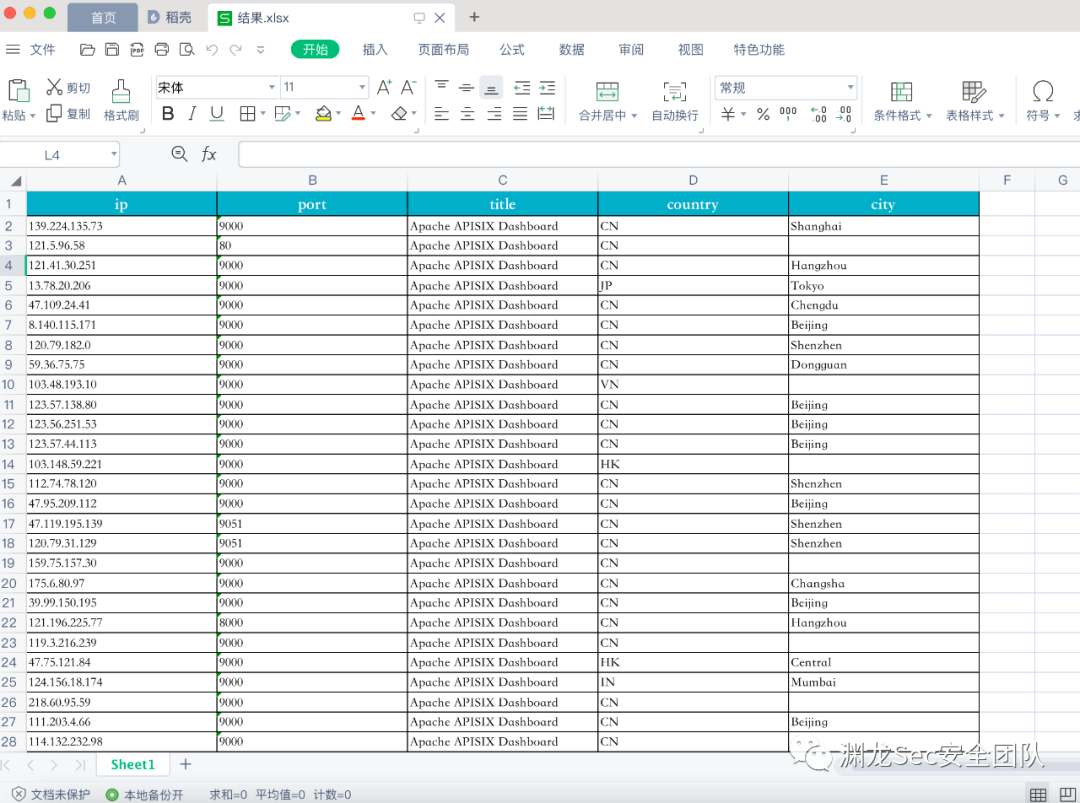The image size is (1080, 803).
Task: Expand the paste options arrow
Action: point(32,116)
